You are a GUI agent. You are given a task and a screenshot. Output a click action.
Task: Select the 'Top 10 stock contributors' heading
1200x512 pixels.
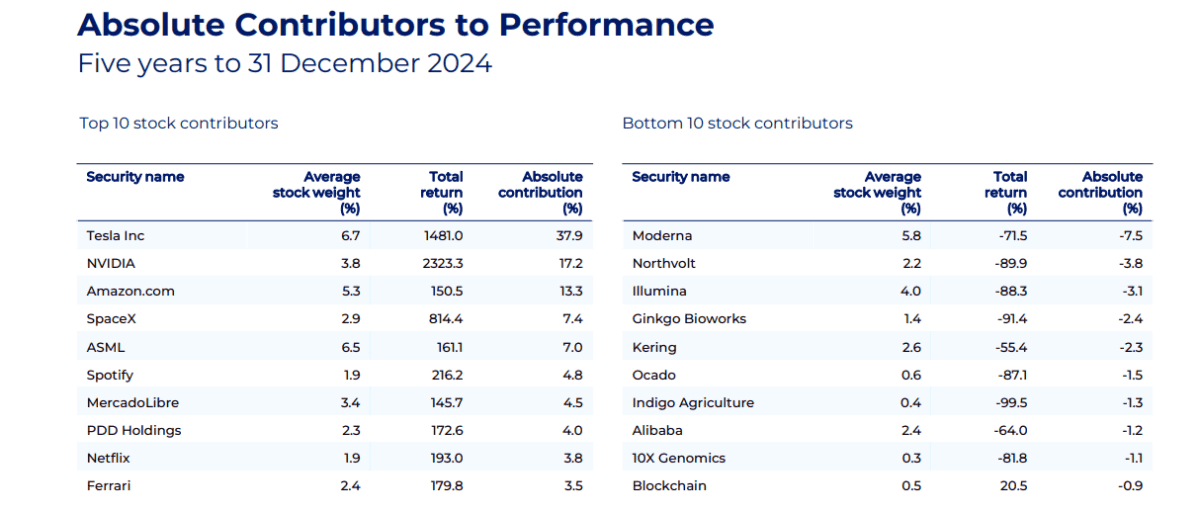pyautogui.click(x=179, y=123)
